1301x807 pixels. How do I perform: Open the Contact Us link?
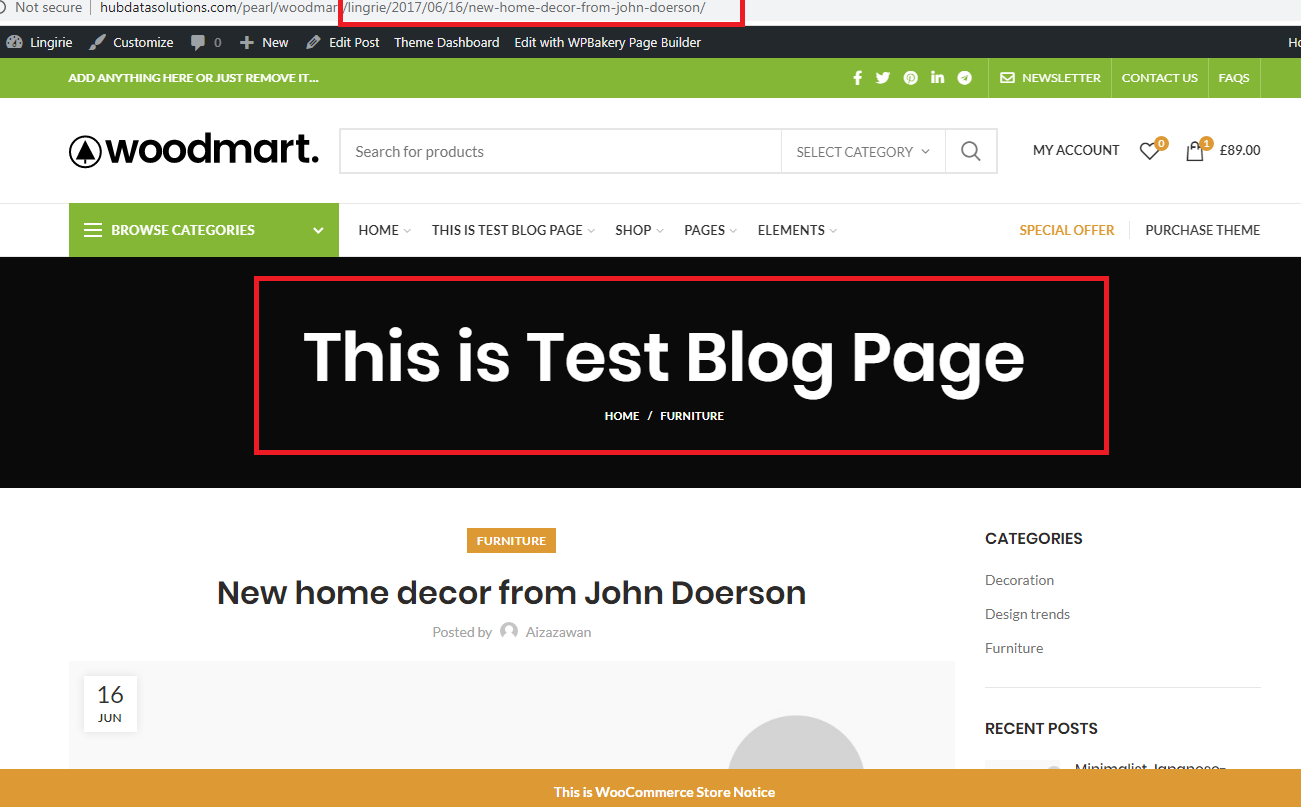(x=1160, y=78)
